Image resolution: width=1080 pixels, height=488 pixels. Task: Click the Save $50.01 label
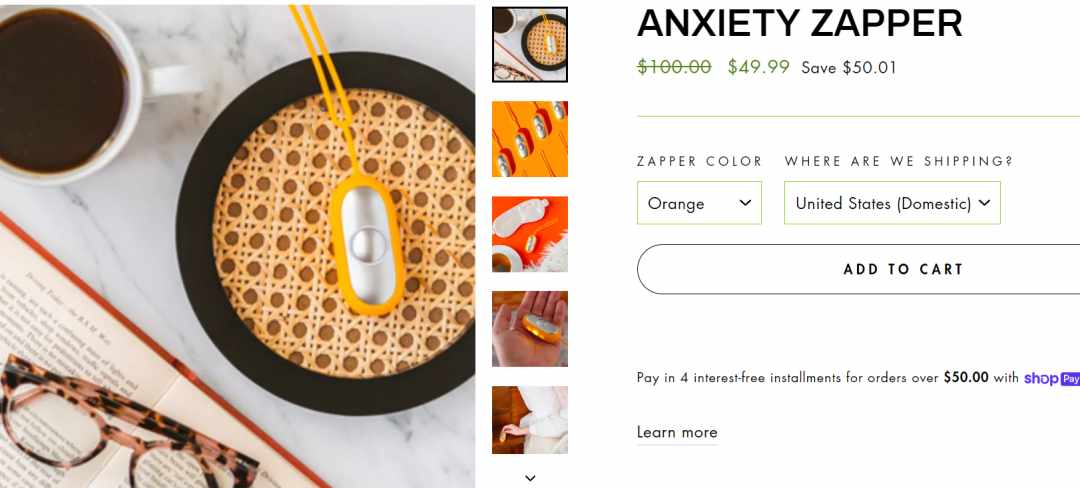pos(849,67)
